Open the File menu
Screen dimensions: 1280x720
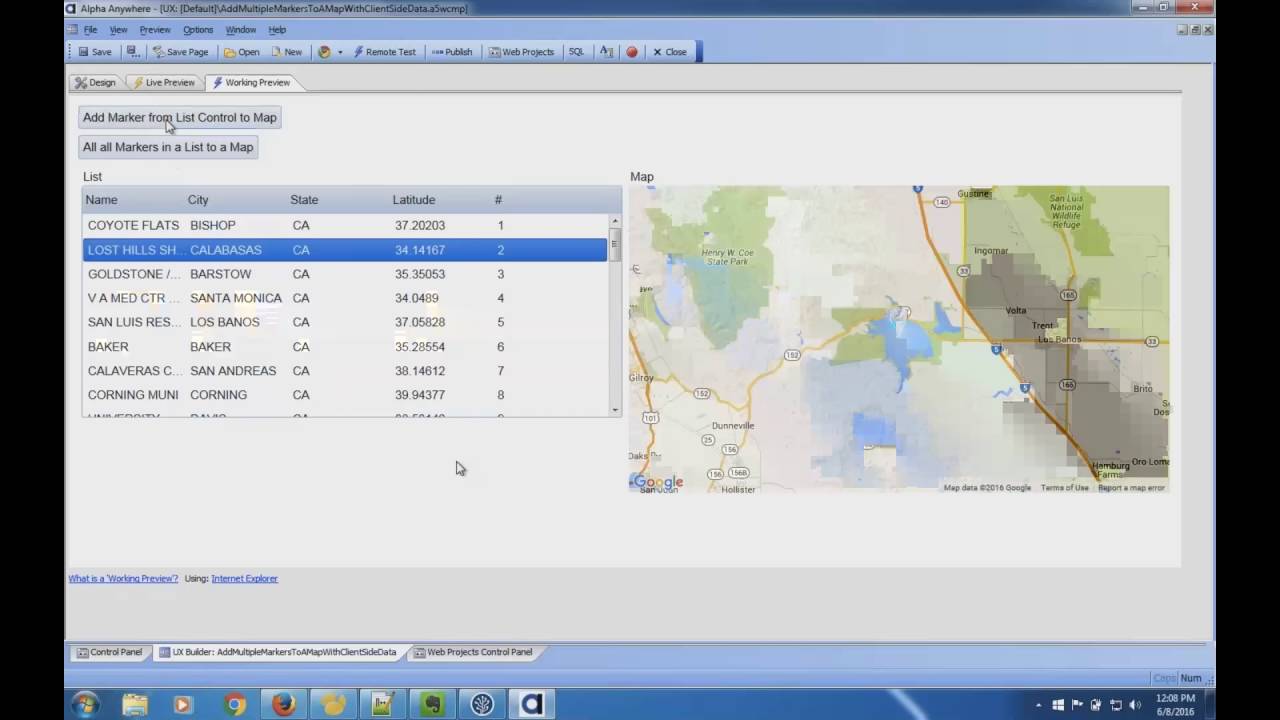pyautogui.click(x=90, y=30)
